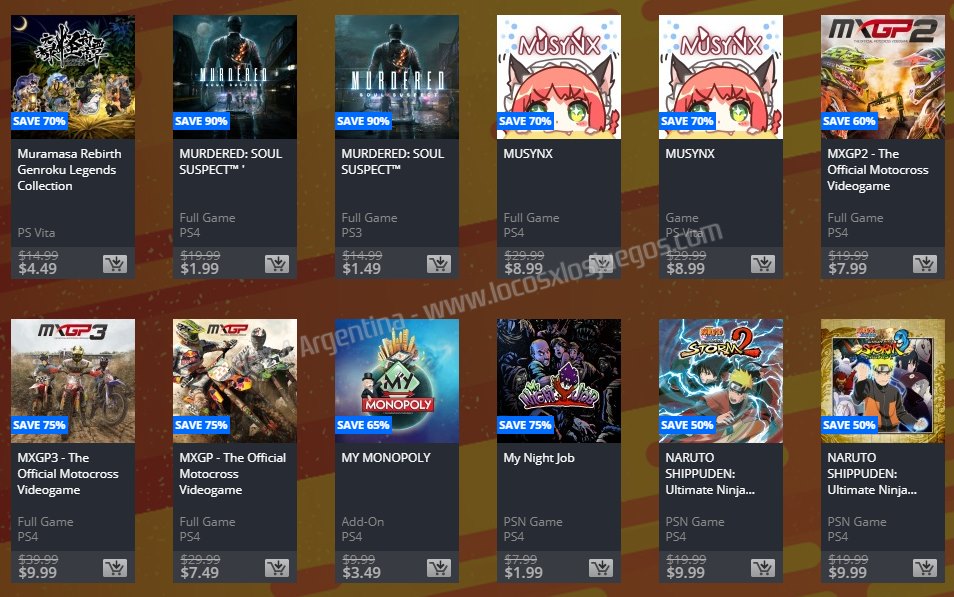Open the MXGP2 cover art thumbnail
The height and width of the screenshot is (597, 954).
883,77
